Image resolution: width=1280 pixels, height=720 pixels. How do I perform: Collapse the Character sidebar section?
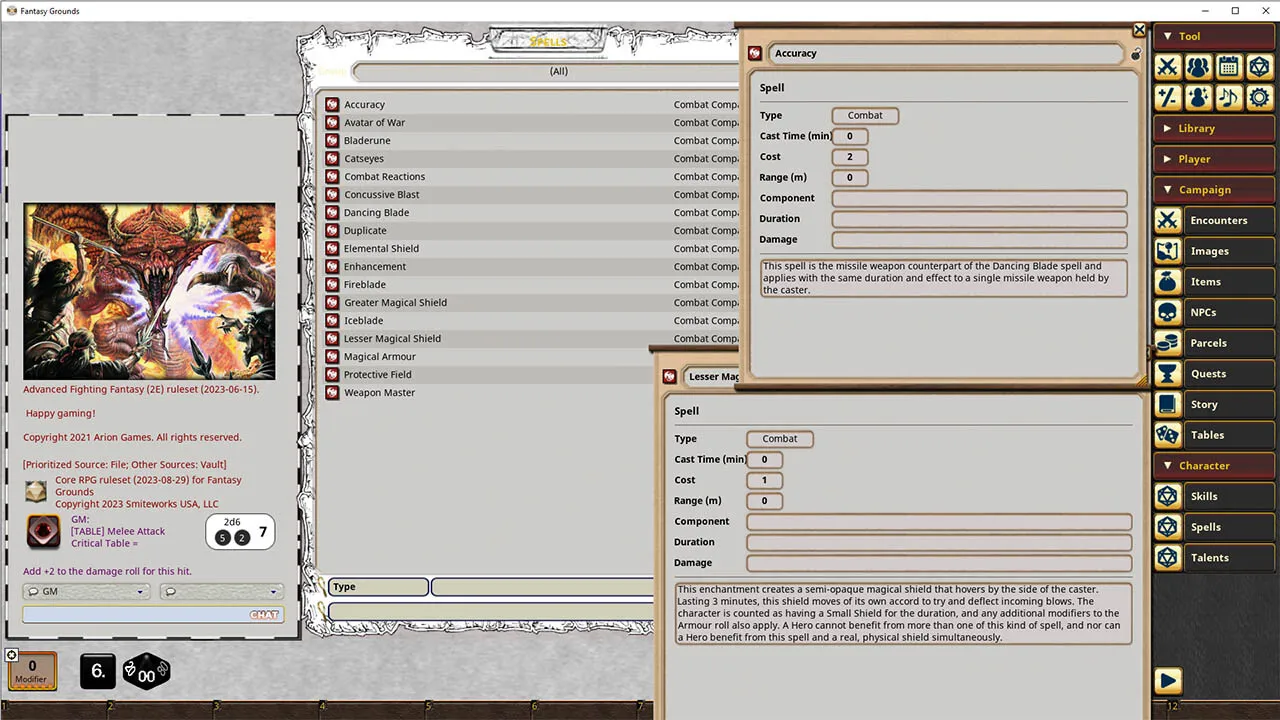click(1213, 465)
